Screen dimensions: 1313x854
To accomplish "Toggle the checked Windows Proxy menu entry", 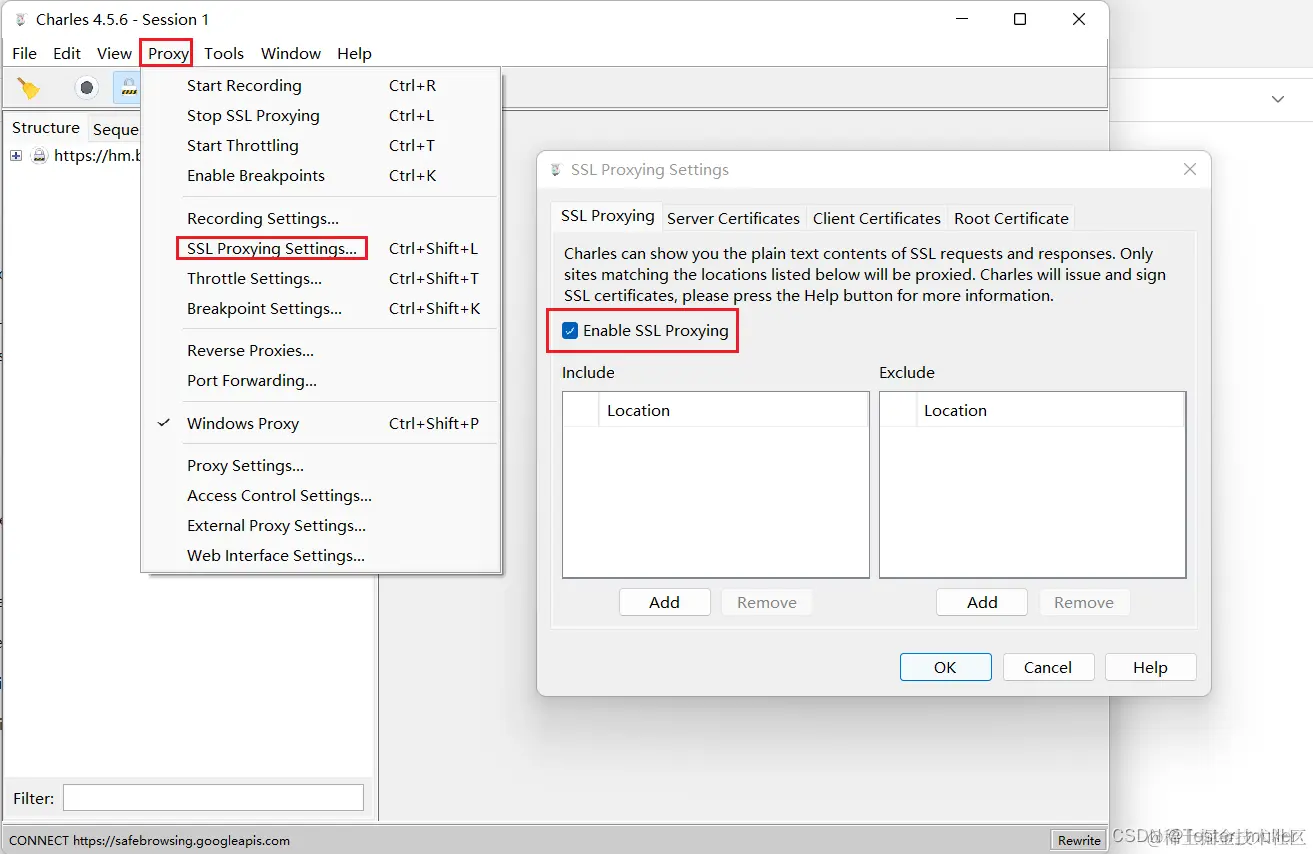I will click(x=320, y=423).
